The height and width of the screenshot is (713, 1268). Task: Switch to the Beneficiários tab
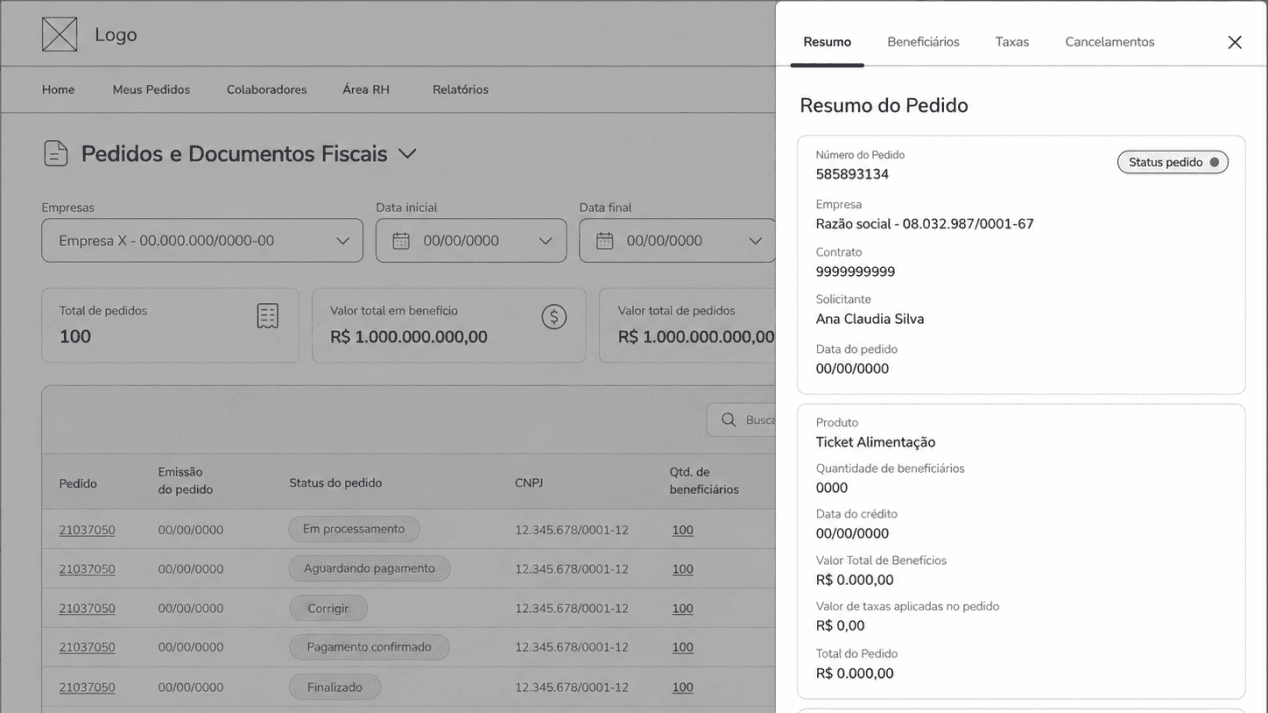point(923,42)
